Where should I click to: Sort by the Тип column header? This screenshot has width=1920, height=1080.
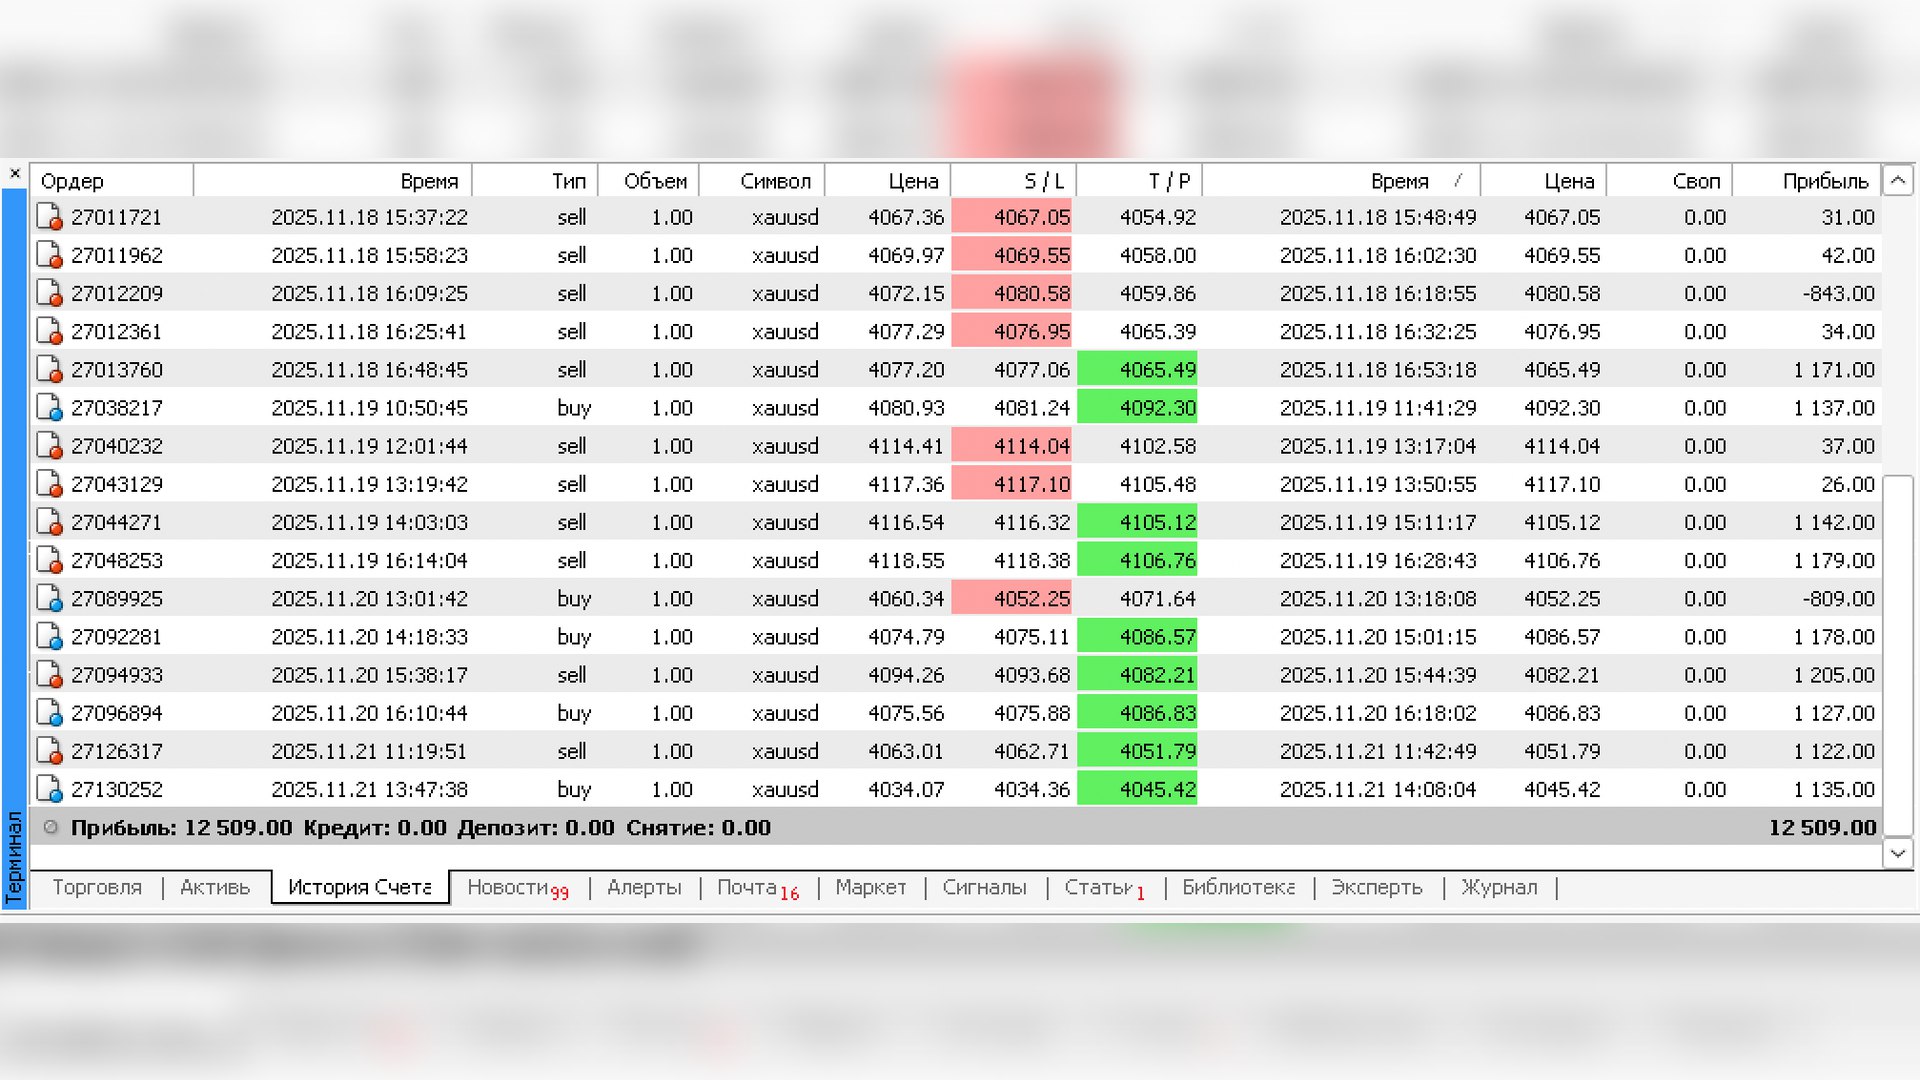(x=535, y=181)
